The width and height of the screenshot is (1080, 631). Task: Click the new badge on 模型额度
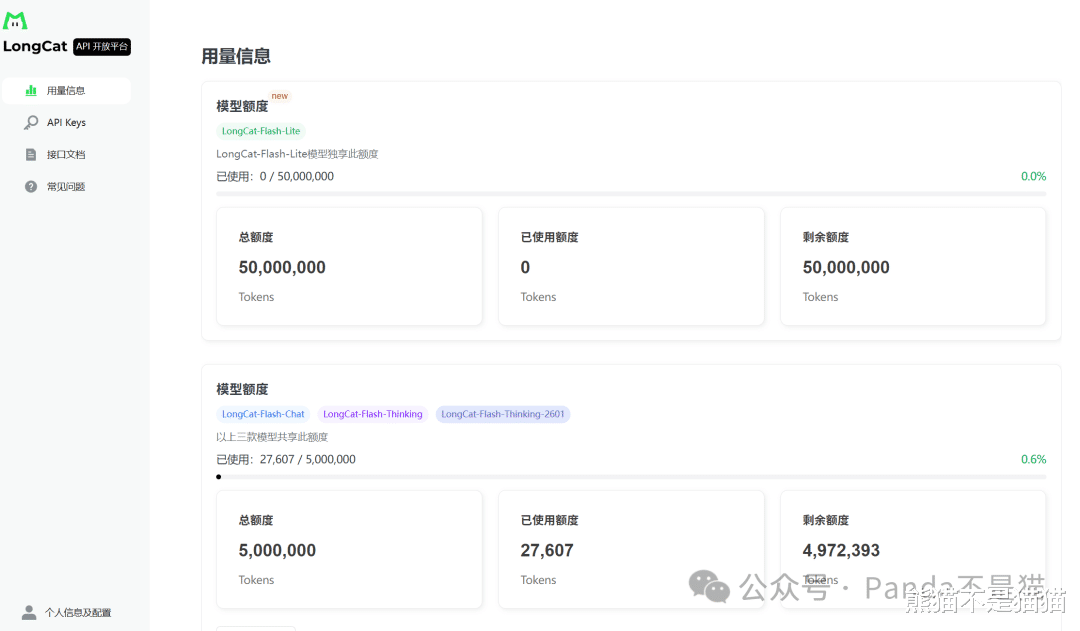tap(280, 96)
